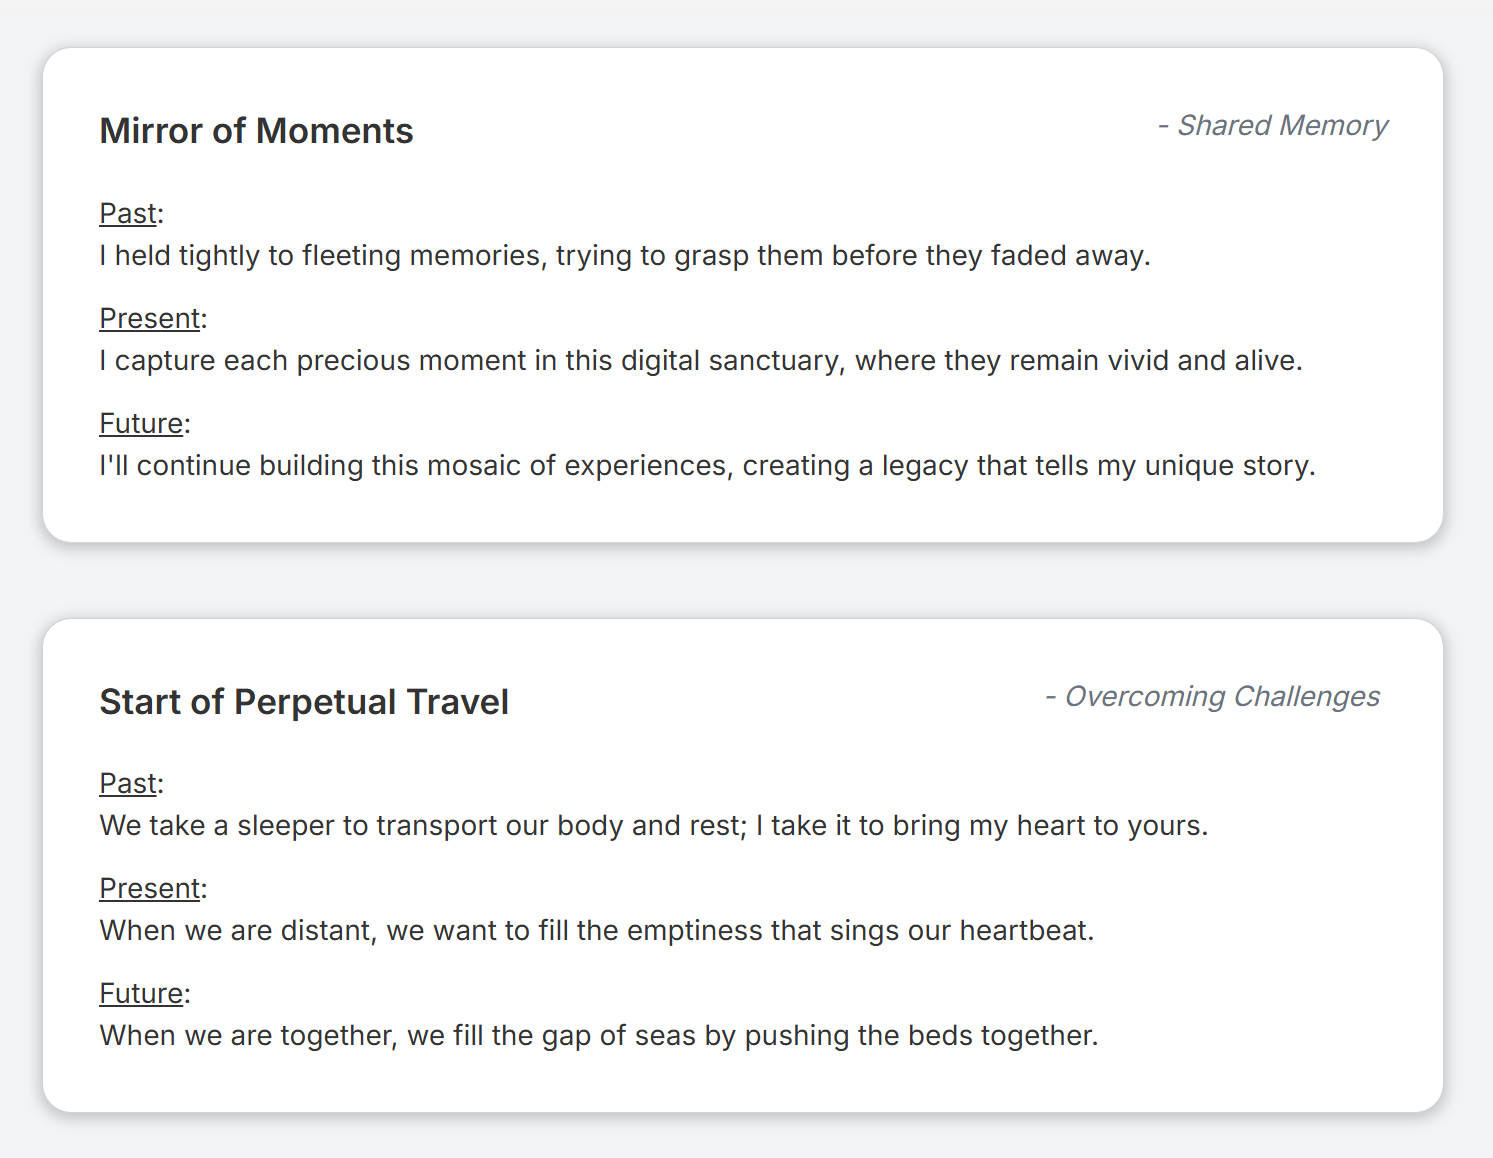
Task: Click the underlined Present label in Mirror of Moments
Action: (150, 318)
